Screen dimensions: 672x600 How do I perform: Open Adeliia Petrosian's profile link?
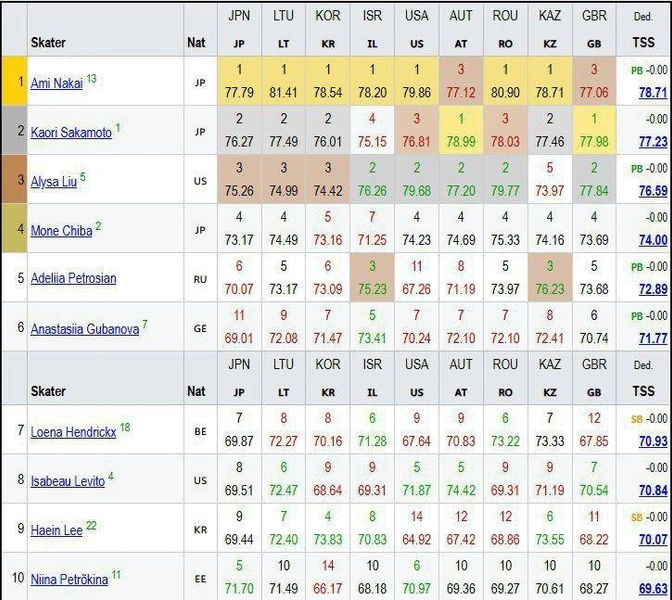click(73, 279)
